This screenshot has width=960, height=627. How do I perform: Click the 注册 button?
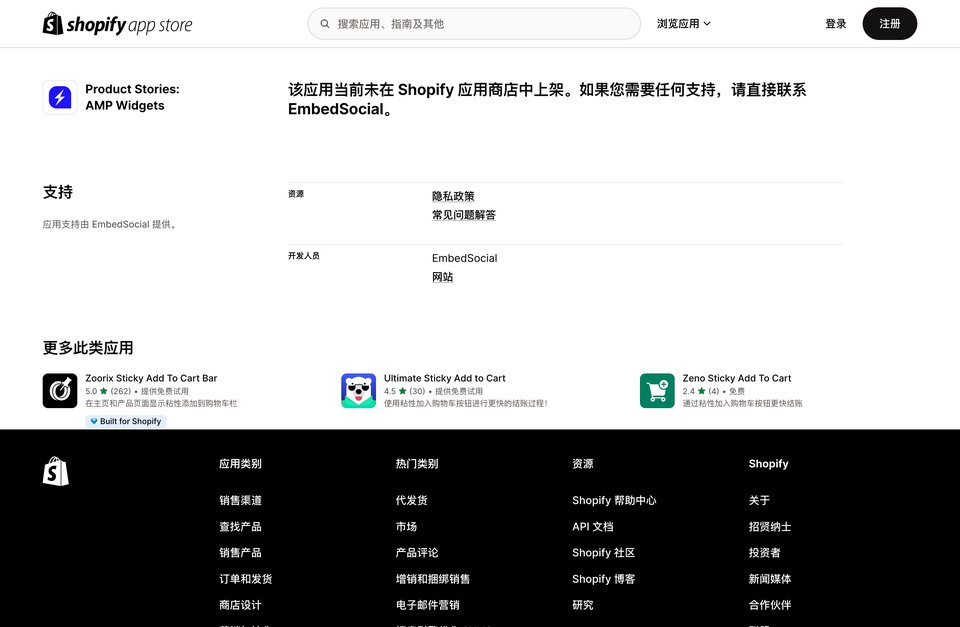click(890, 24)
